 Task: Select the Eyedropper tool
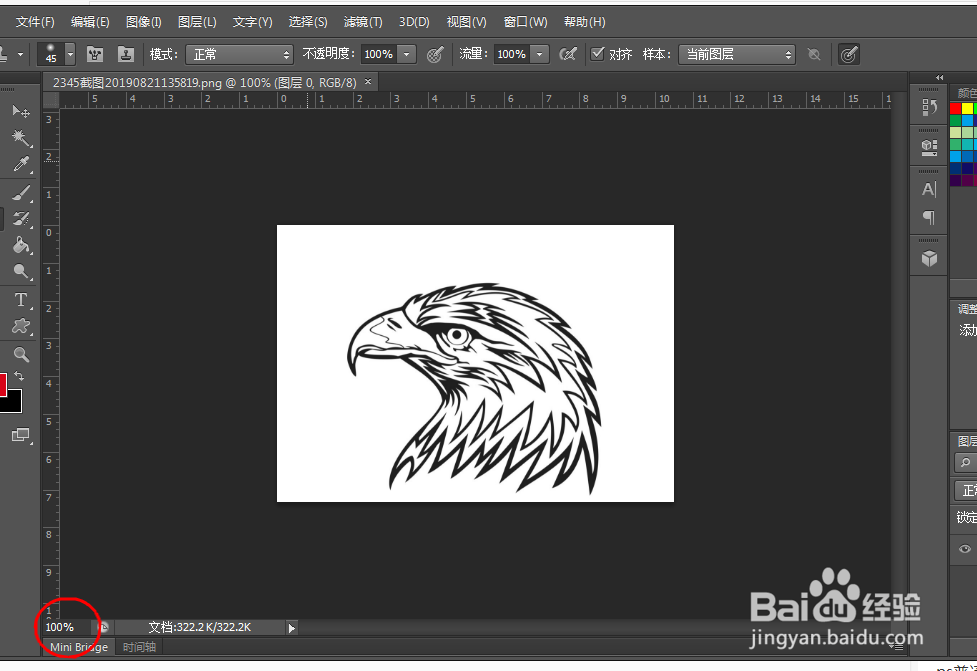tap(21, 164)
